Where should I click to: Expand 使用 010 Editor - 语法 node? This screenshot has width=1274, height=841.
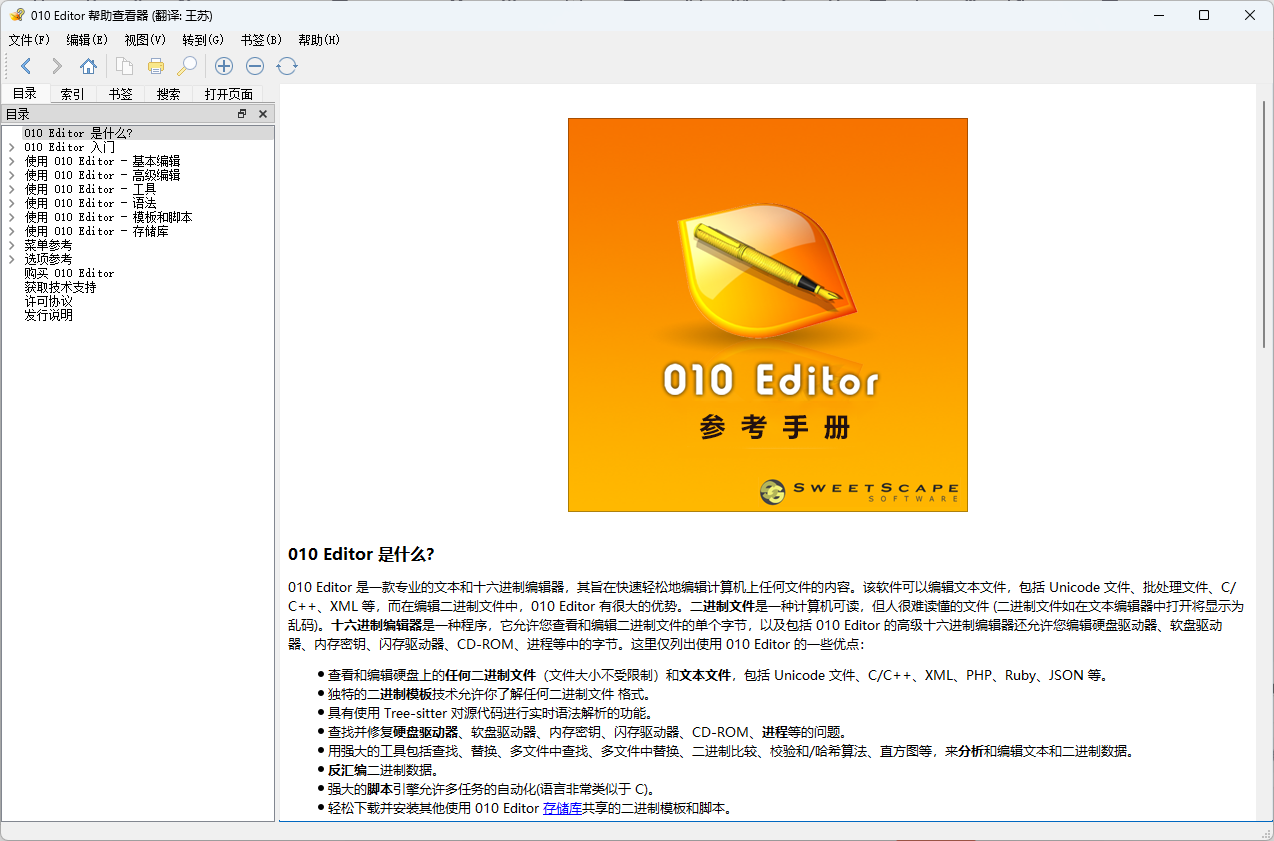point(12,203)
